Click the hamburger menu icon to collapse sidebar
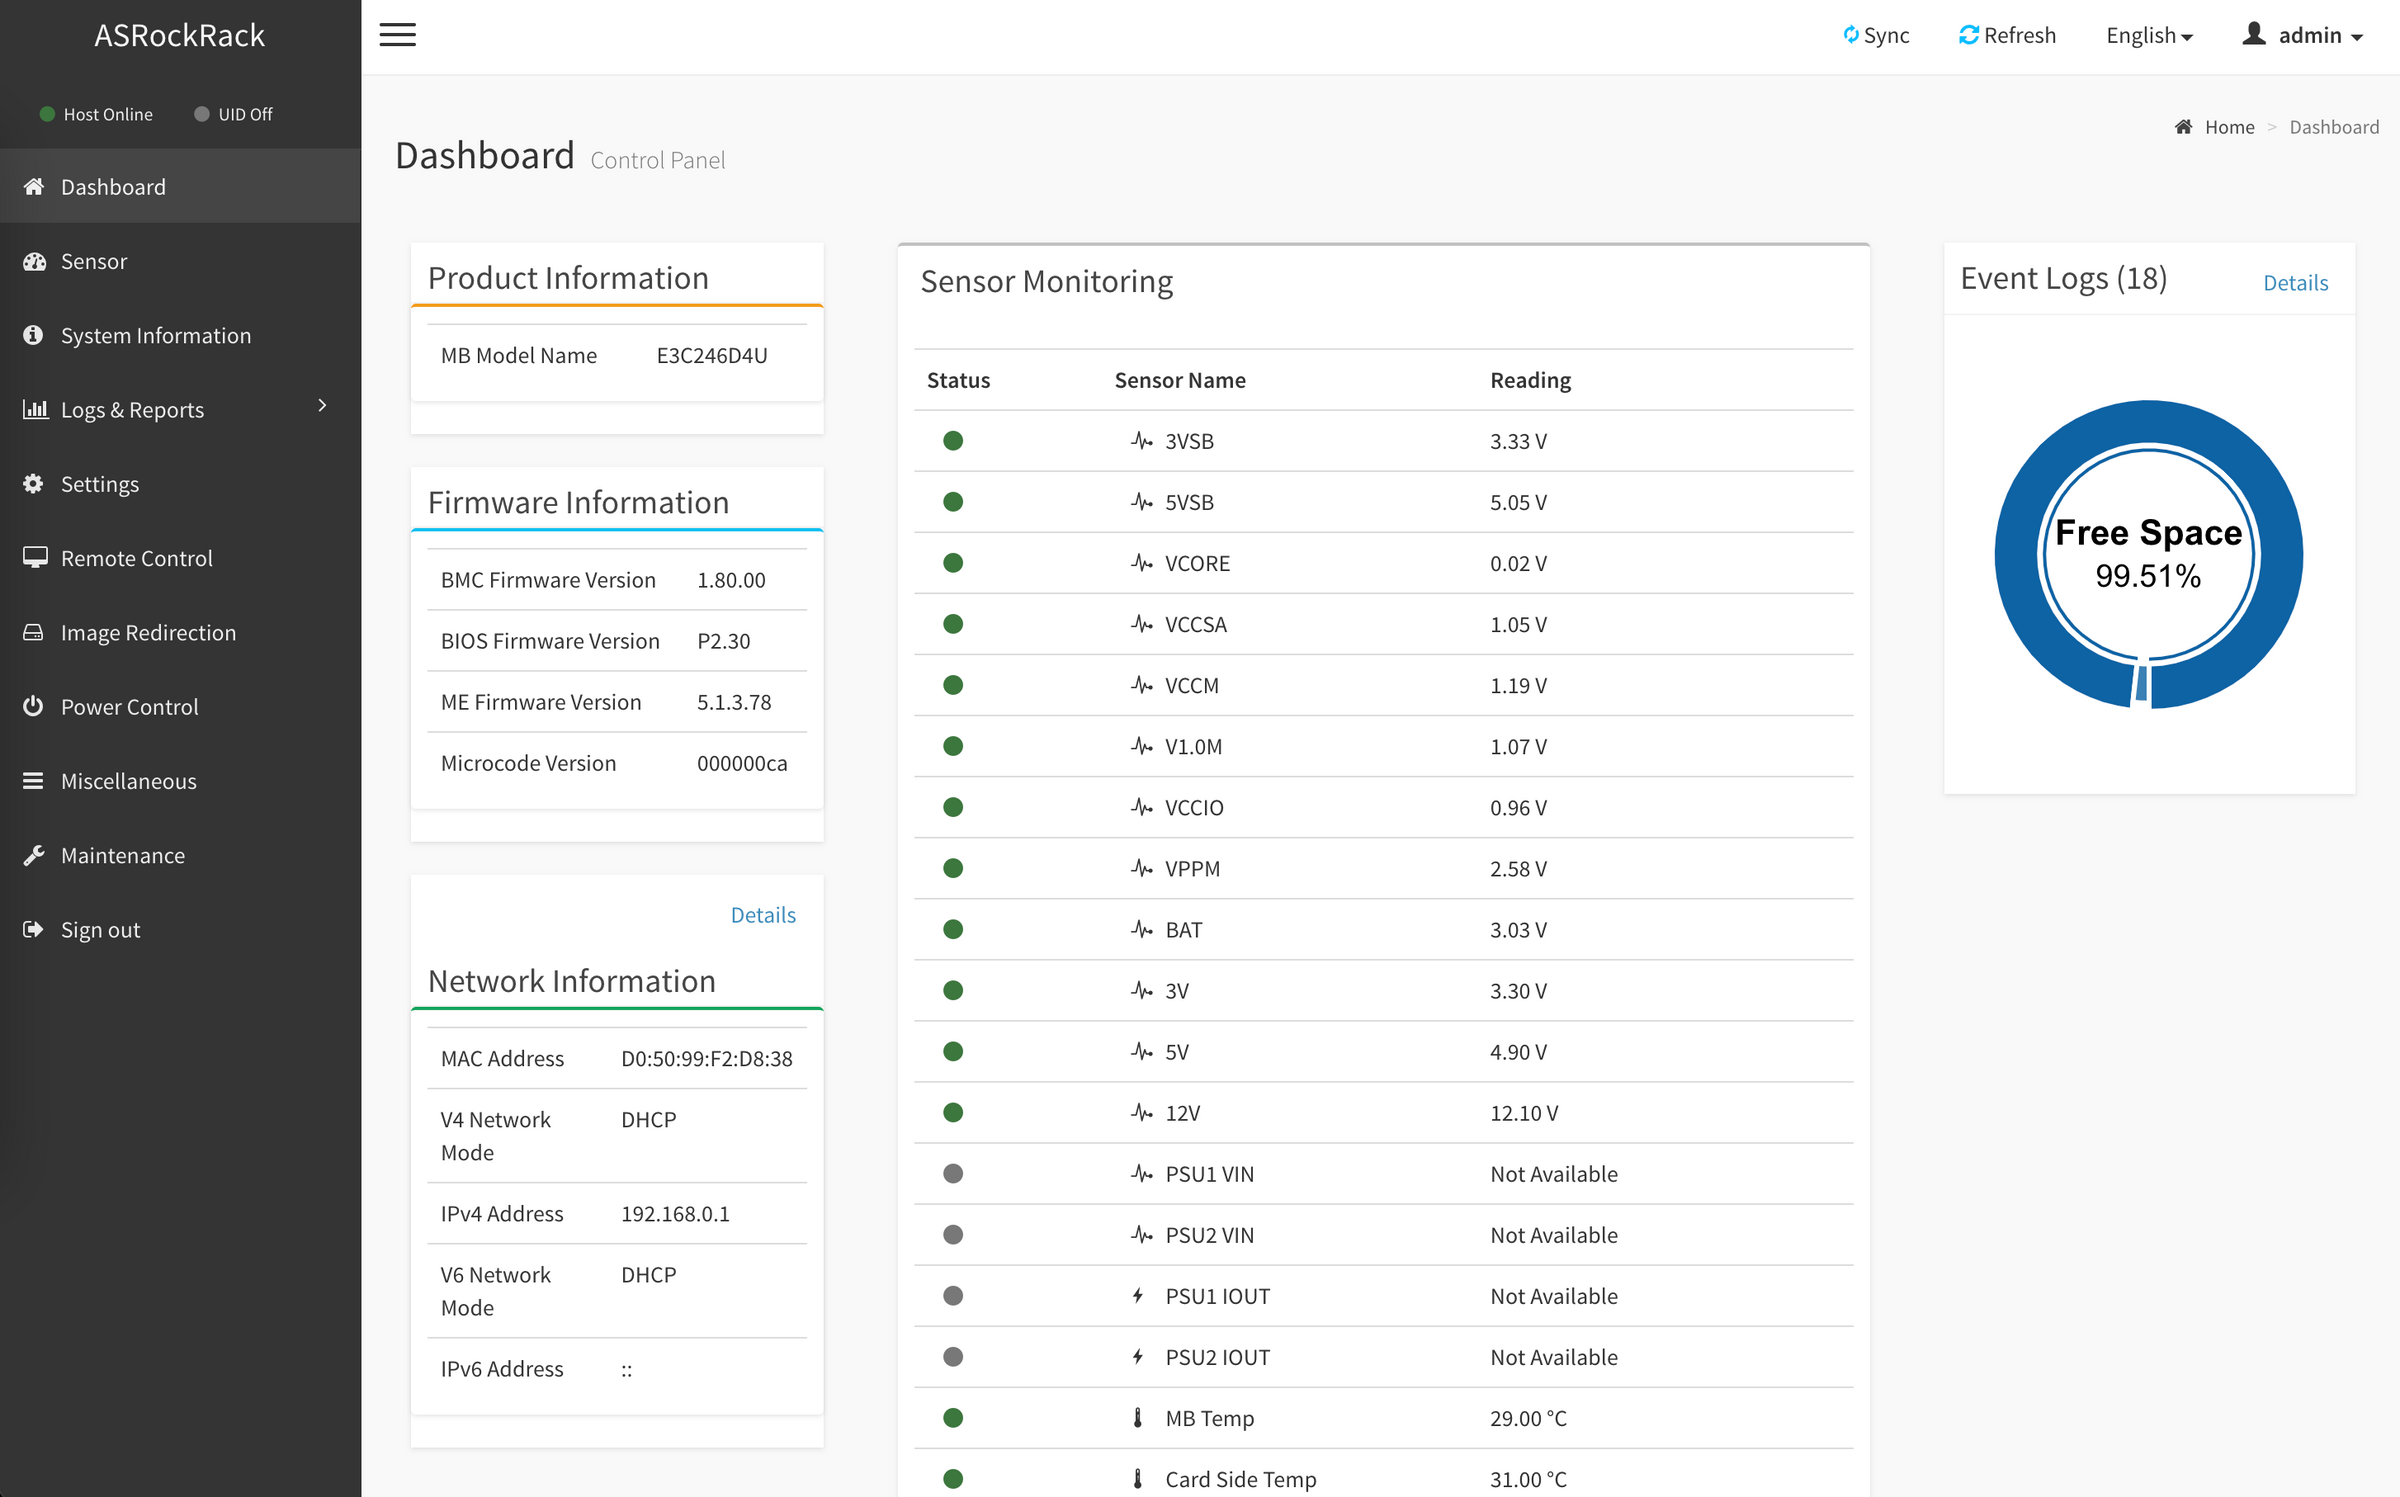Screen dimensions: 2400x1497 point(397,35)
